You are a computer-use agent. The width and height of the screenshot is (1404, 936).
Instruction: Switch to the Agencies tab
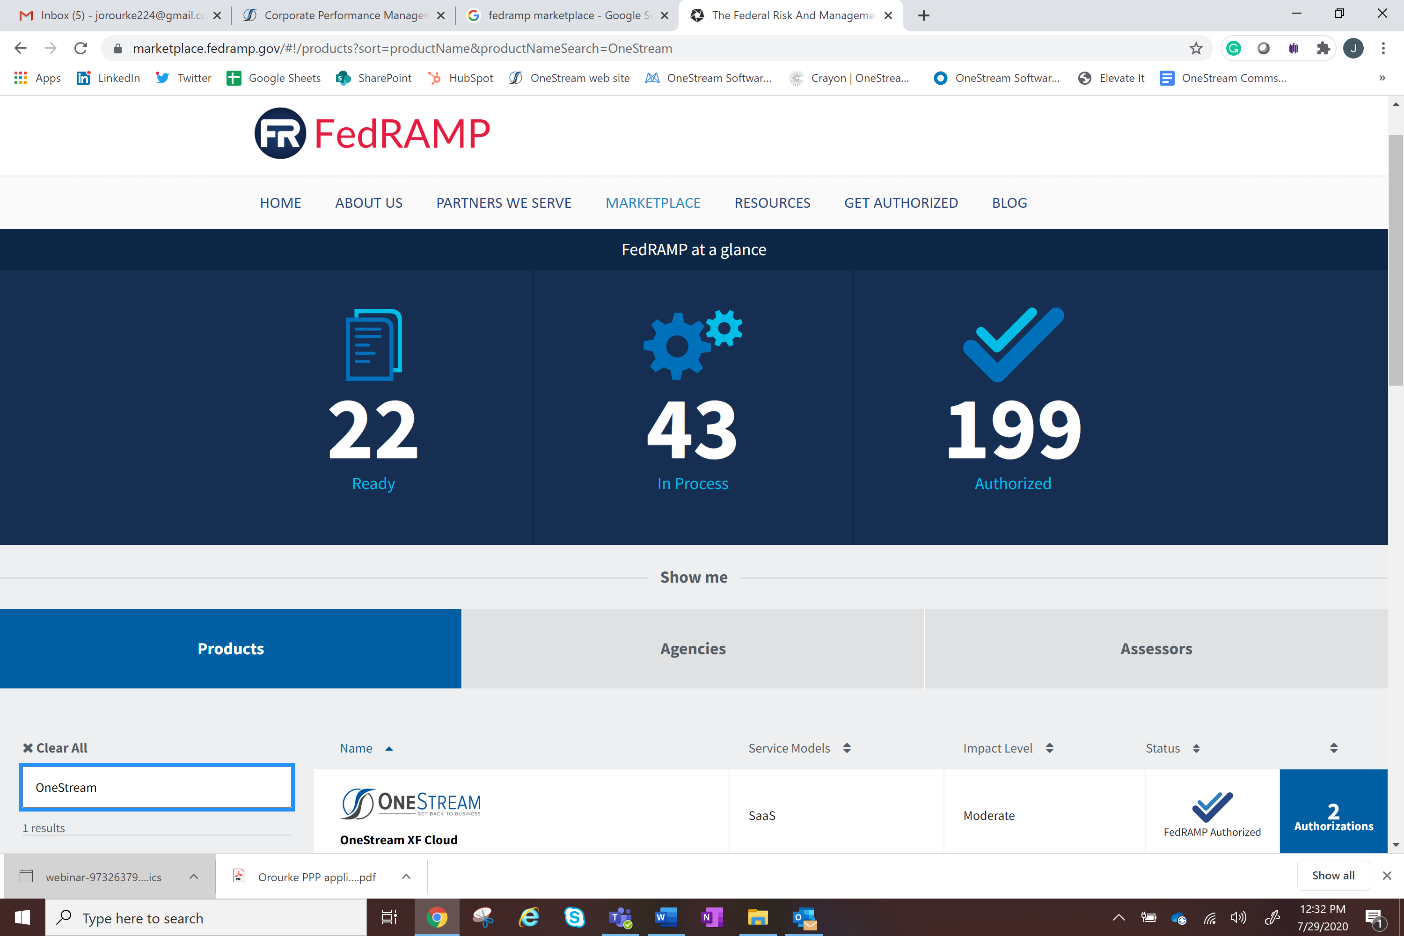pos(693,648)
